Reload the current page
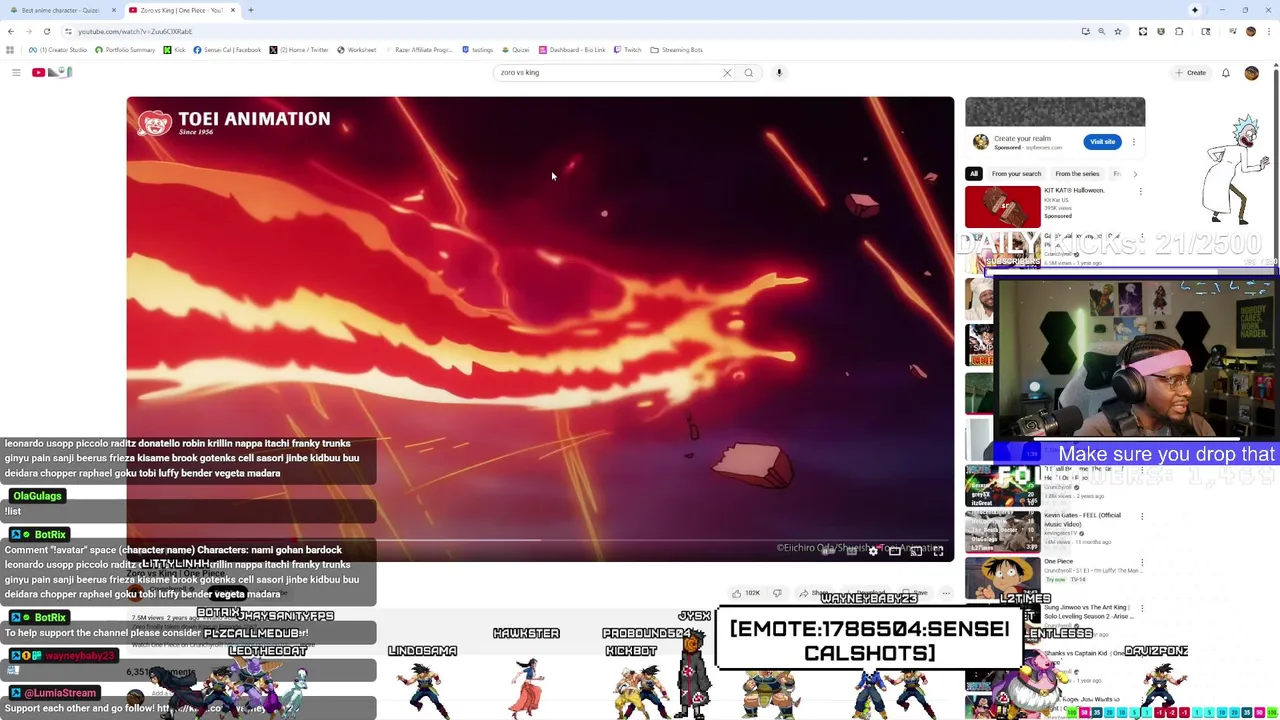 [x=46, y=31]
